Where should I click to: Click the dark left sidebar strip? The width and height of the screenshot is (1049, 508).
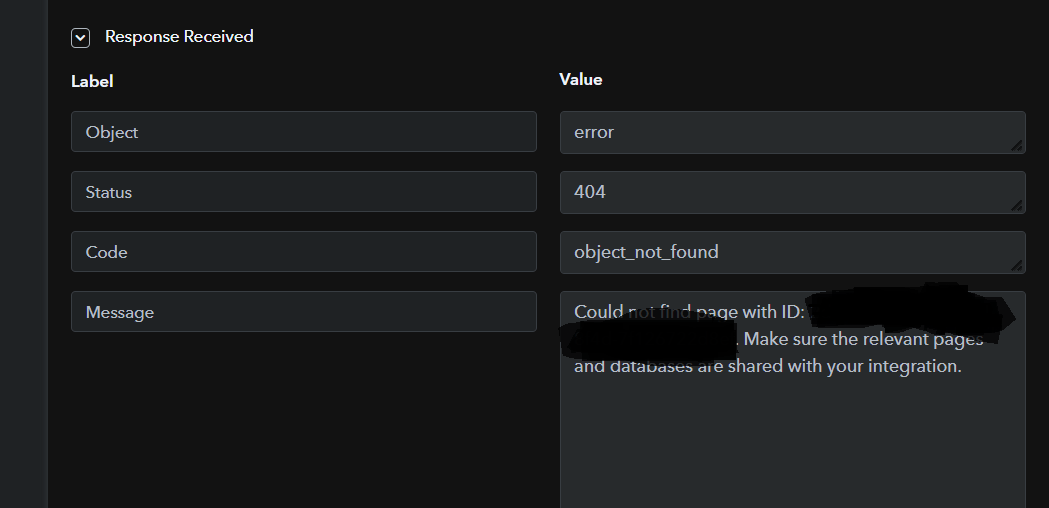pos(23,250)
